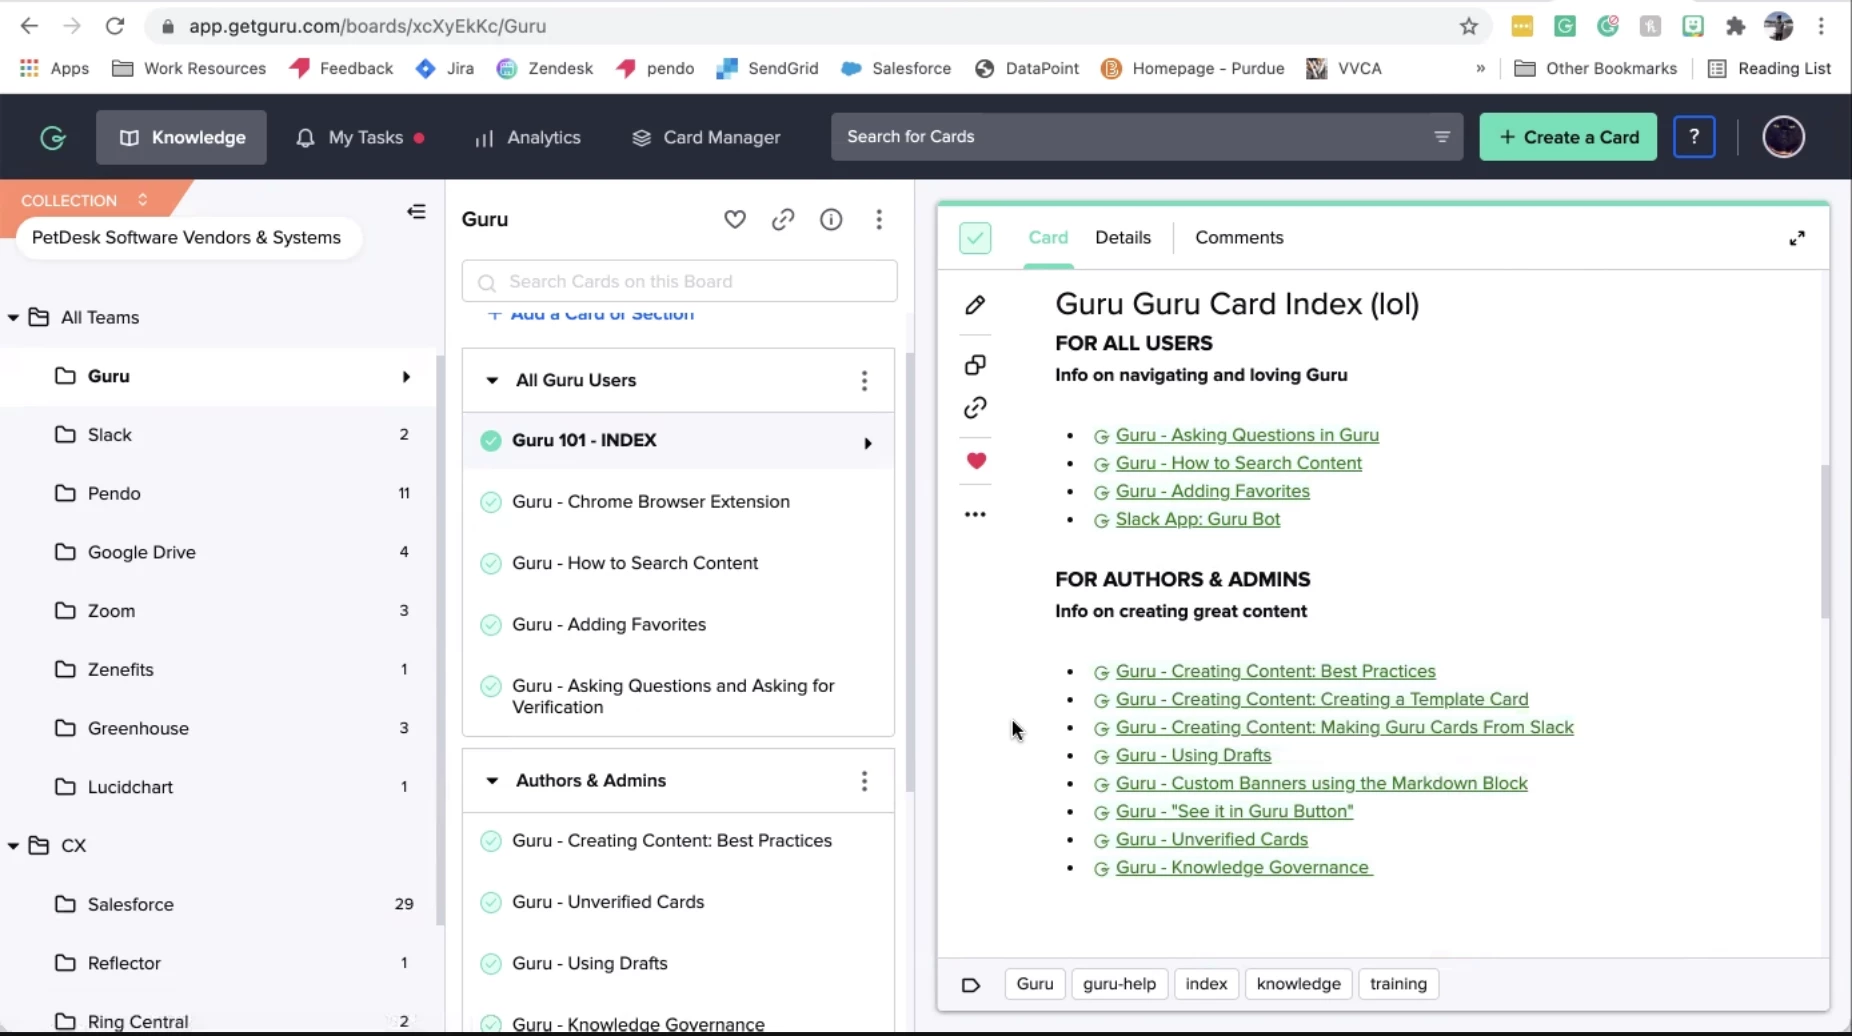Open the Authors & Admins section options

[x=864, y=781]
